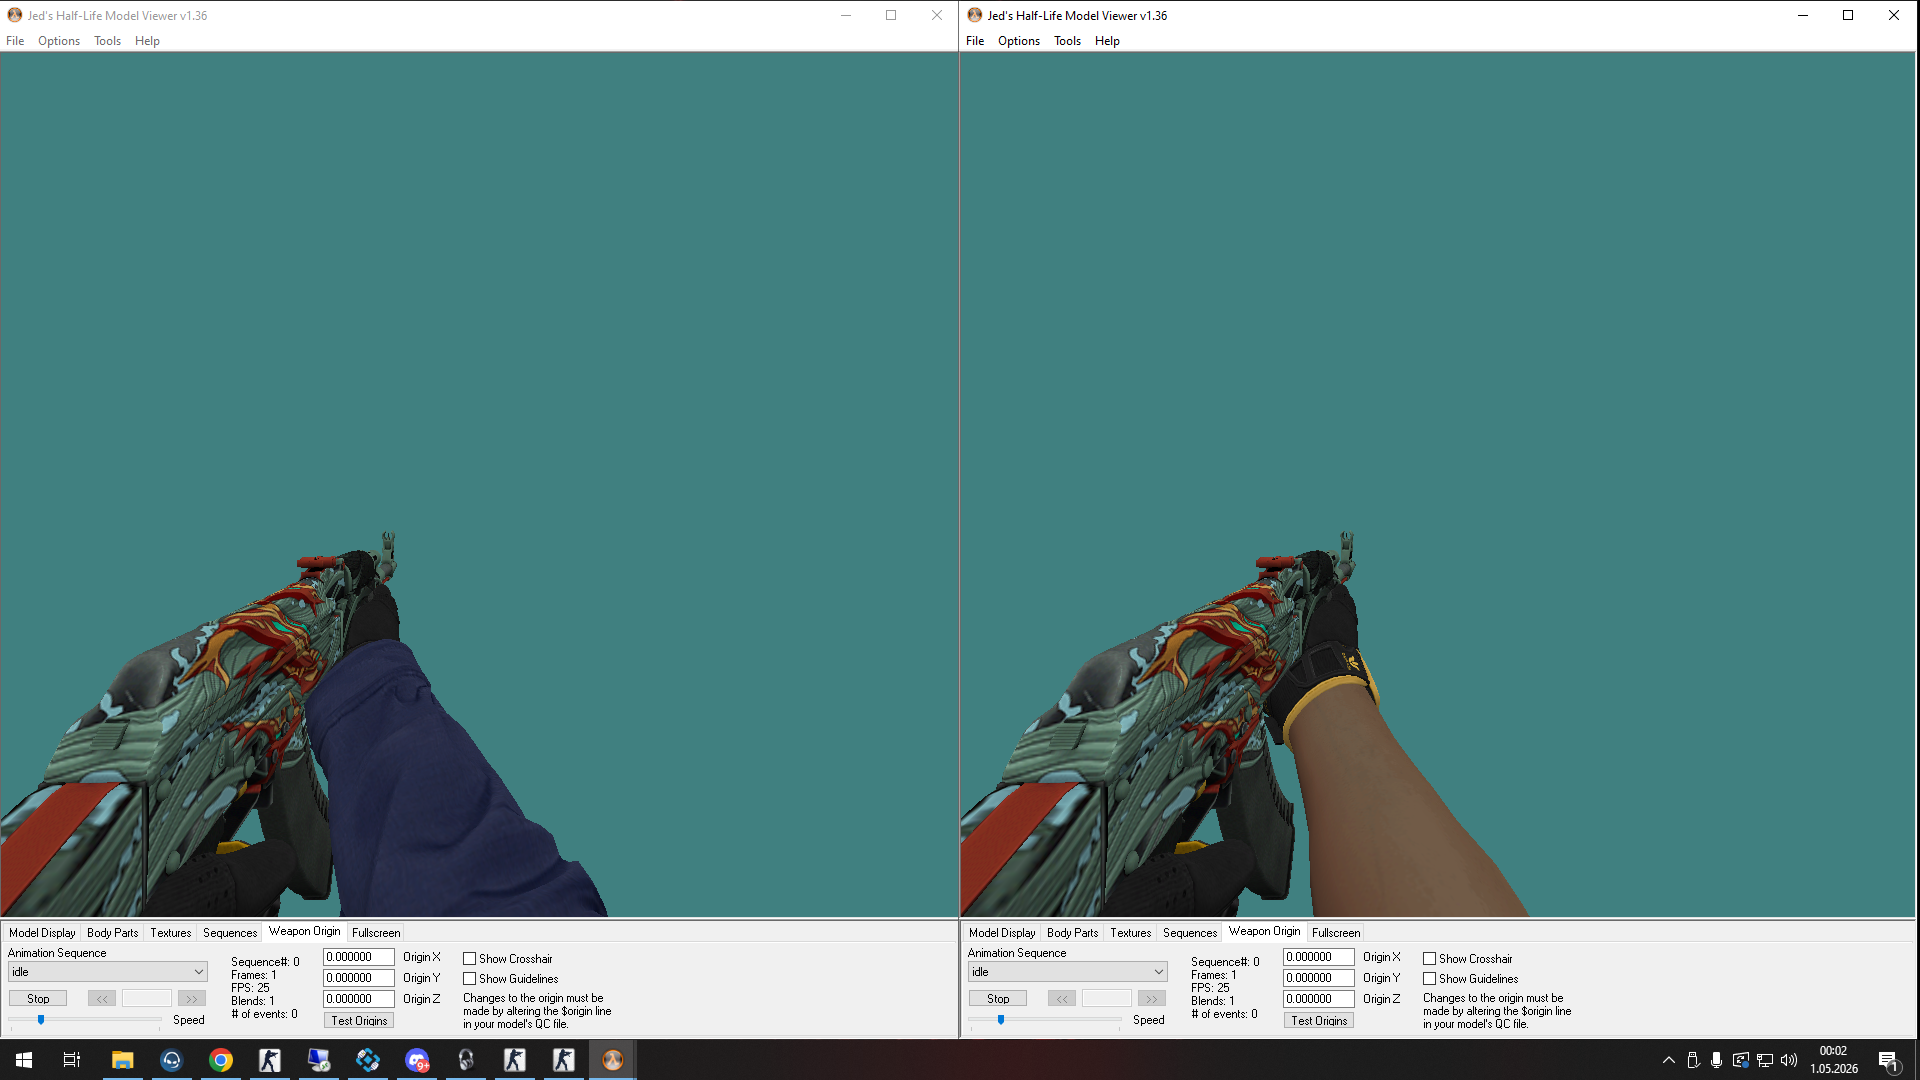Screen dimensions: 1920x1080
Task: Step to previous frame in left window
Action: tap(102, 999)
